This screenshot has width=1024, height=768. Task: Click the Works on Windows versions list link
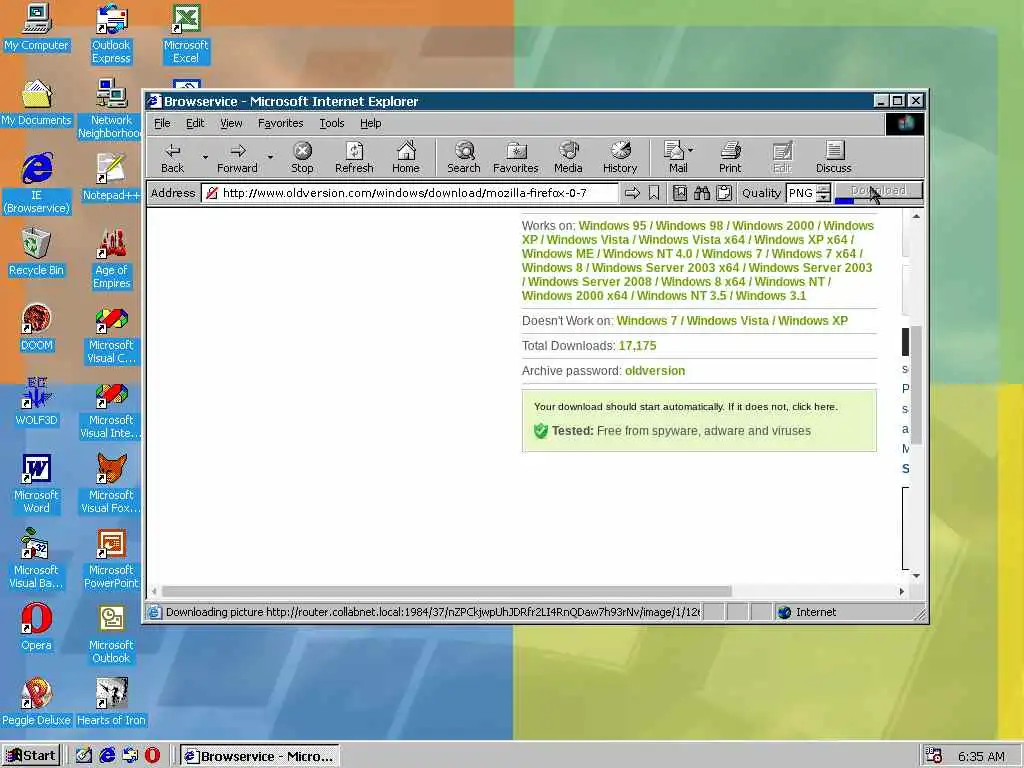click(x=697, y=261)
